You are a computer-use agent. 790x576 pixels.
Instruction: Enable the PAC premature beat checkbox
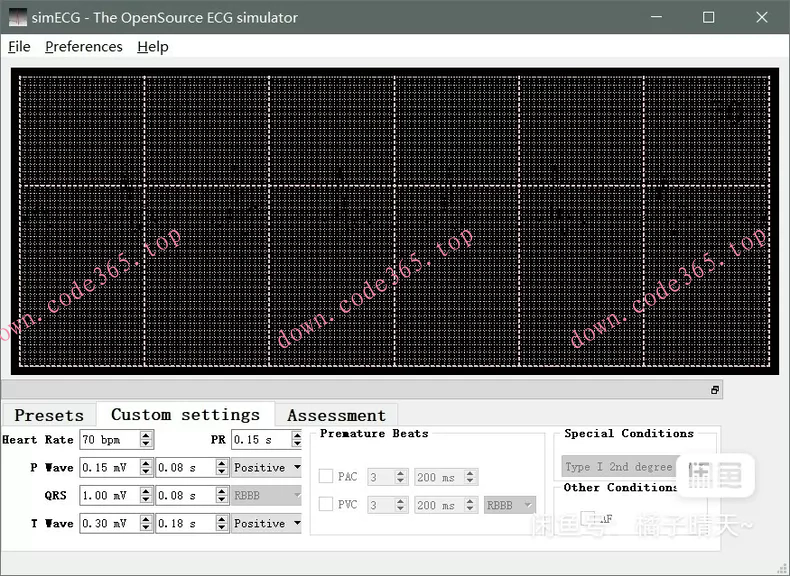[326, 477]
